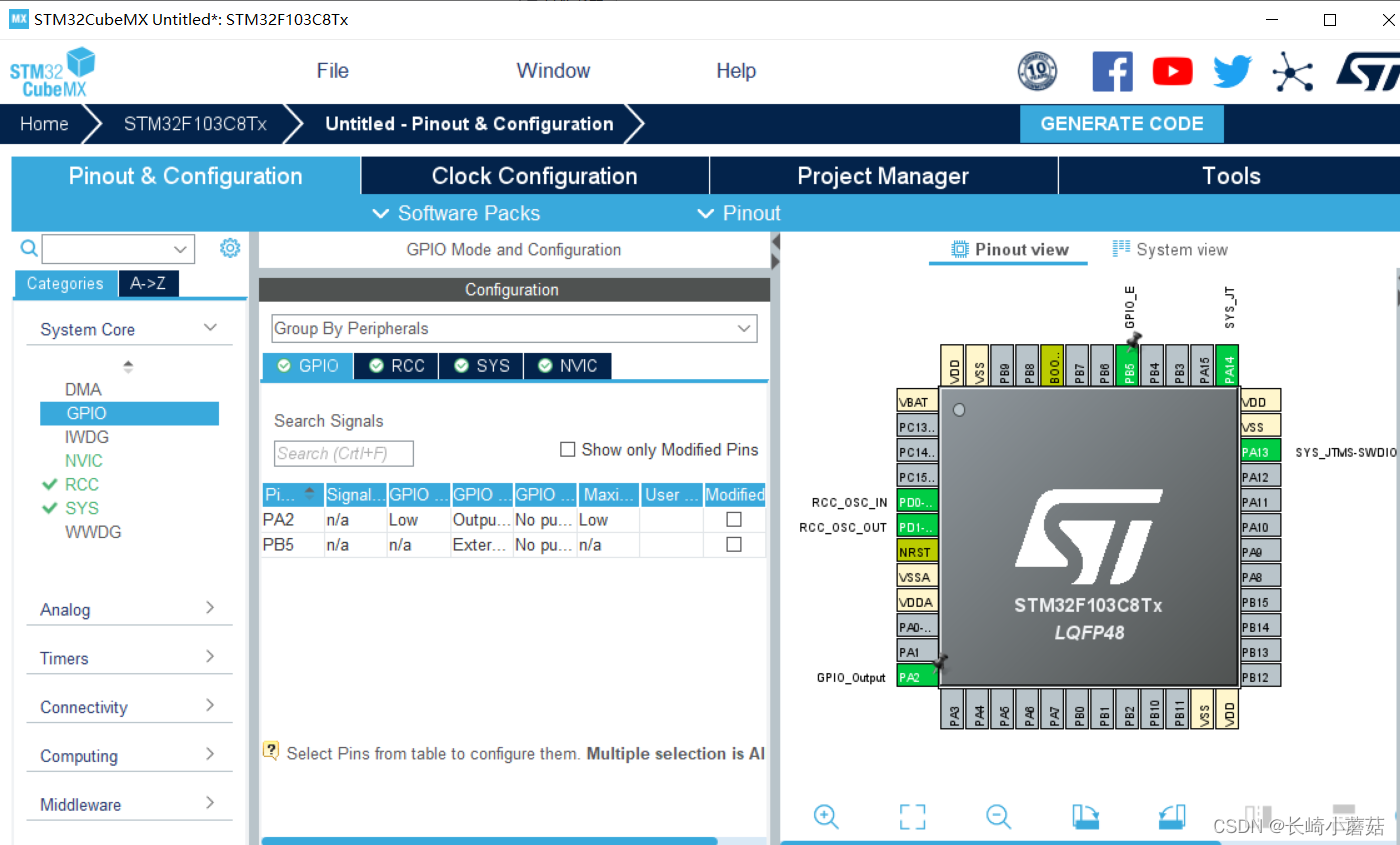Image resolution: width=1400 pixels, height=845 pixels.
Task: Check the Modified checkbox for pin PA2
Action: coord(734,519)
